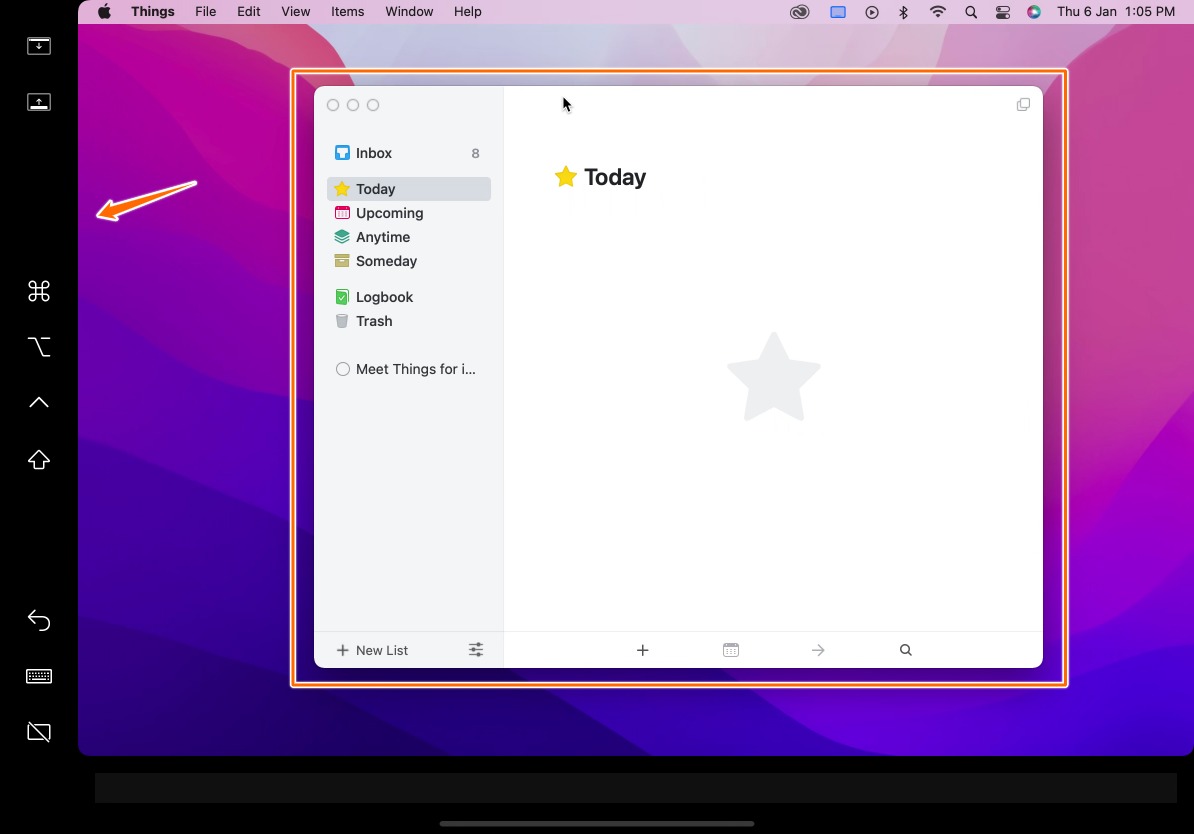
Task: Open the File menu
Action: tap(206, 11)
